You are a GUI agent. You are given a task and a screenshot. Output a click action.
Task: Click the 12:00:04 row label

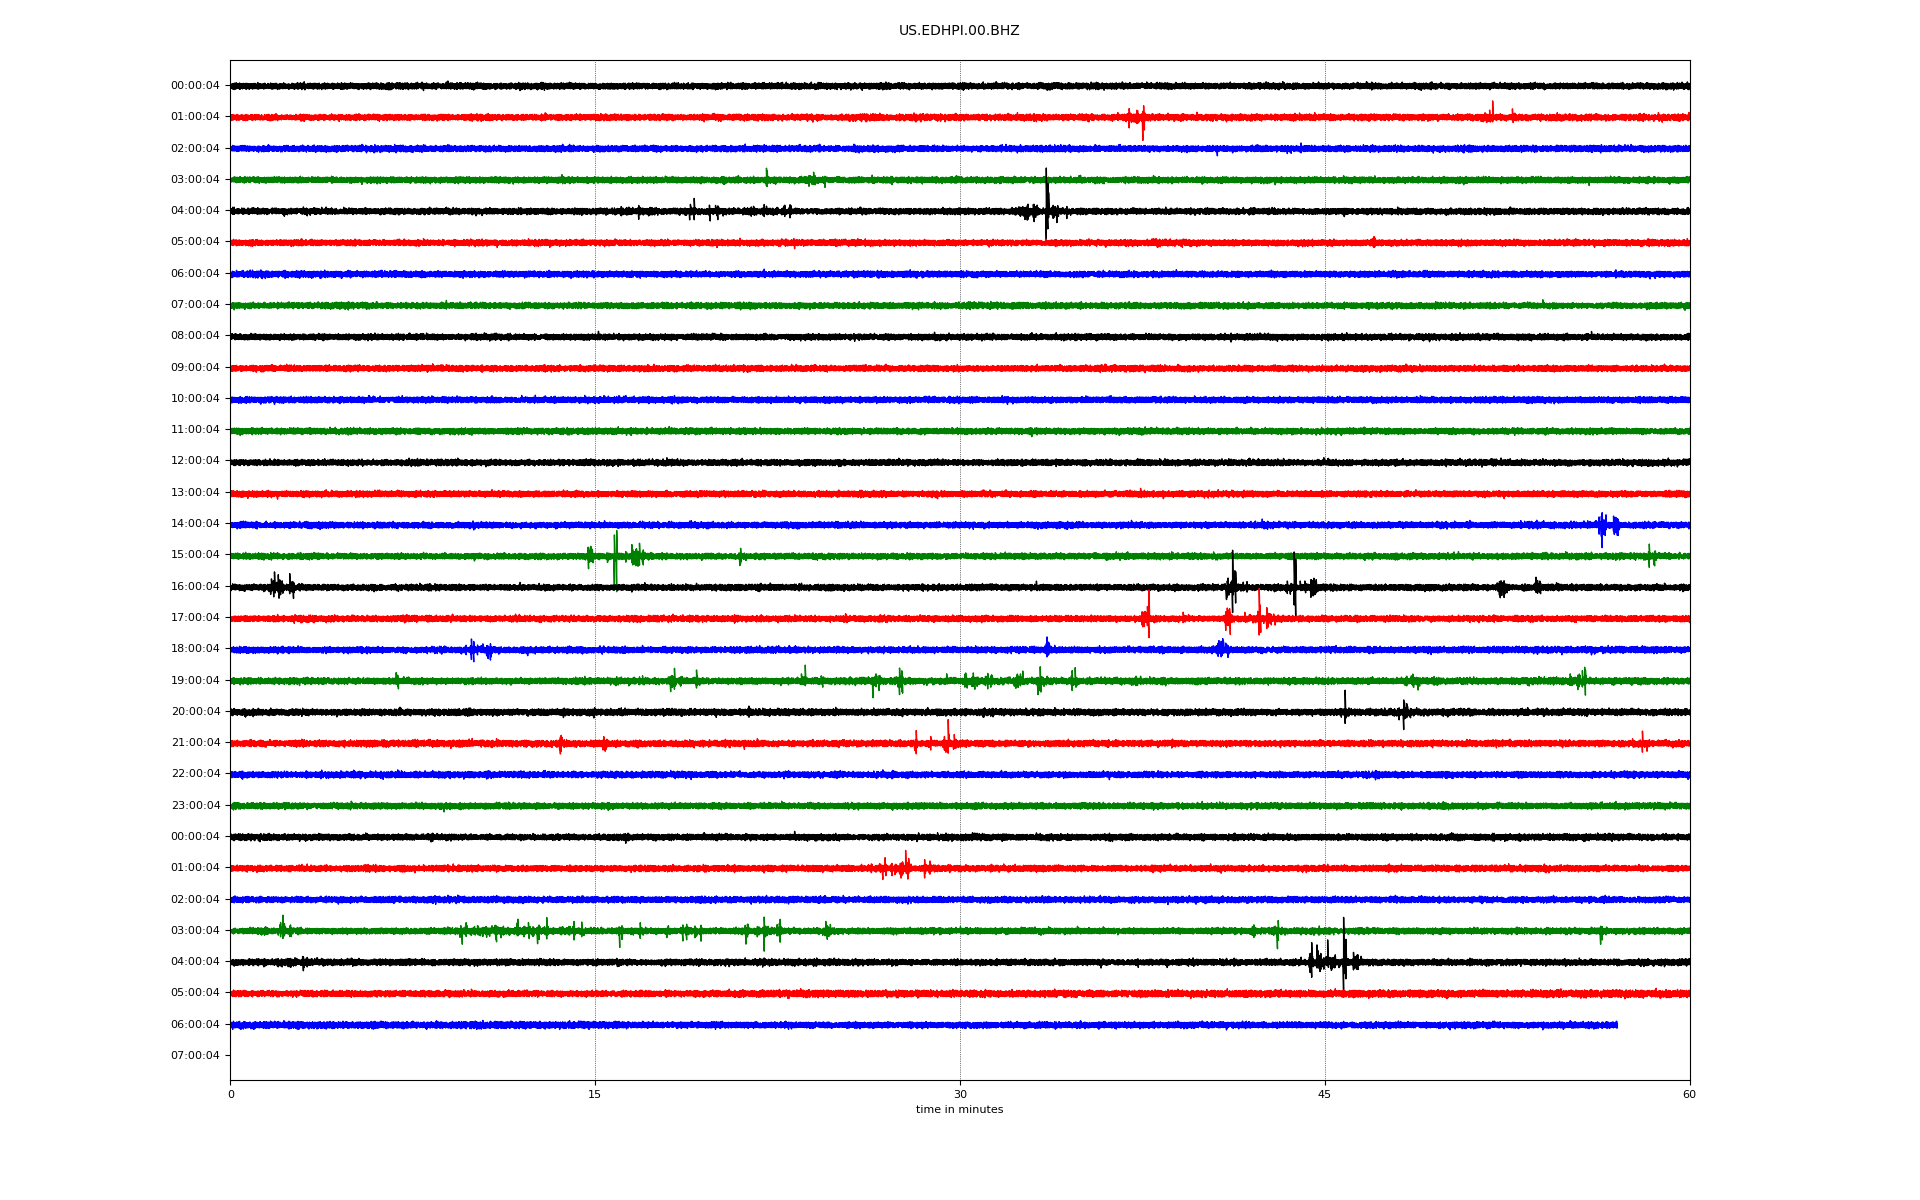coord(195,461)
